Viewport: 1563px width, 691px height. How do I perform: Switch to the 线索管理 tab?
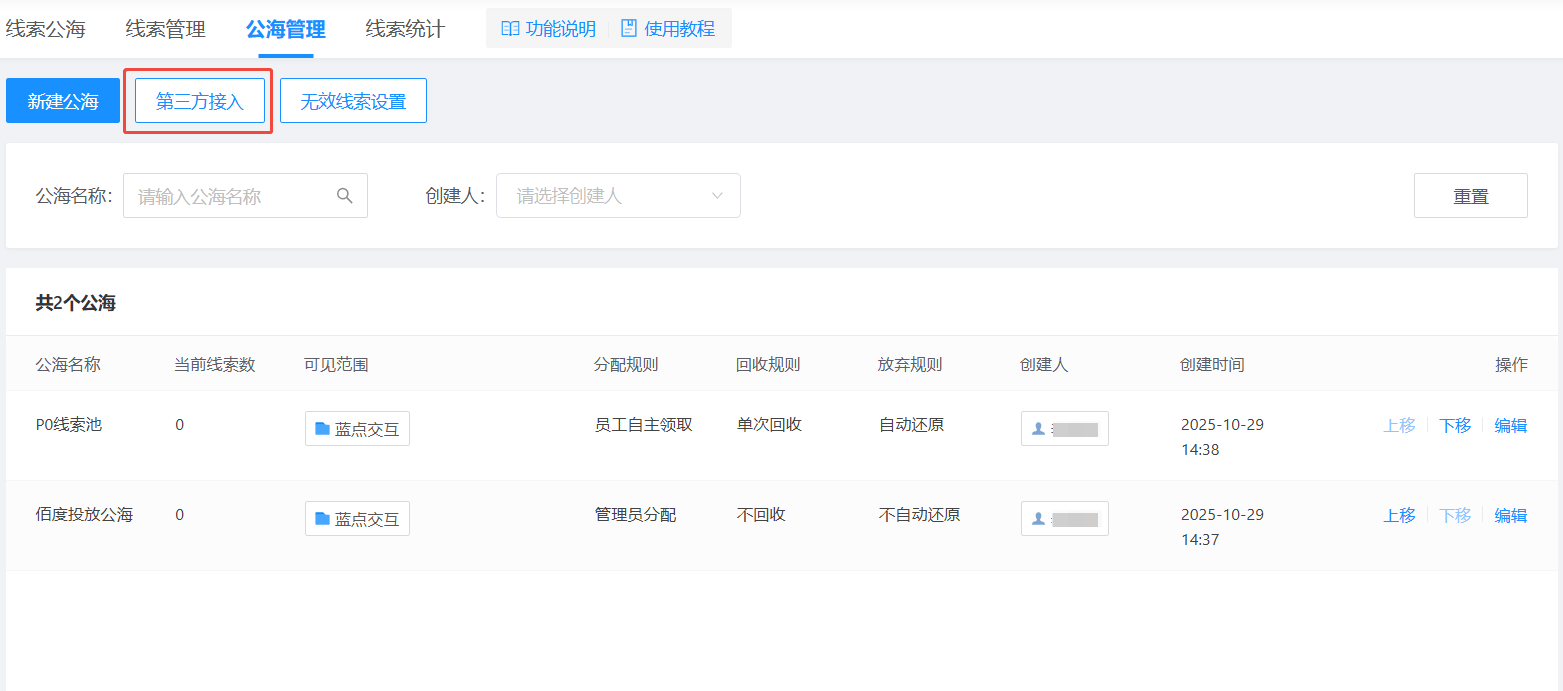coord(165,29)
